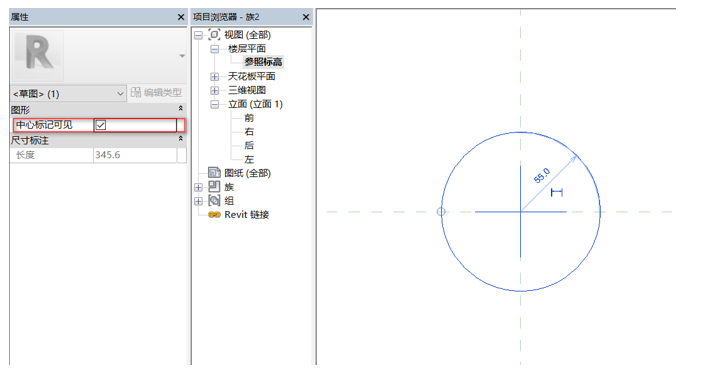This screenshot has width=723, height=390.
Task: Select the Revit 链接 label
Action: 246,215
